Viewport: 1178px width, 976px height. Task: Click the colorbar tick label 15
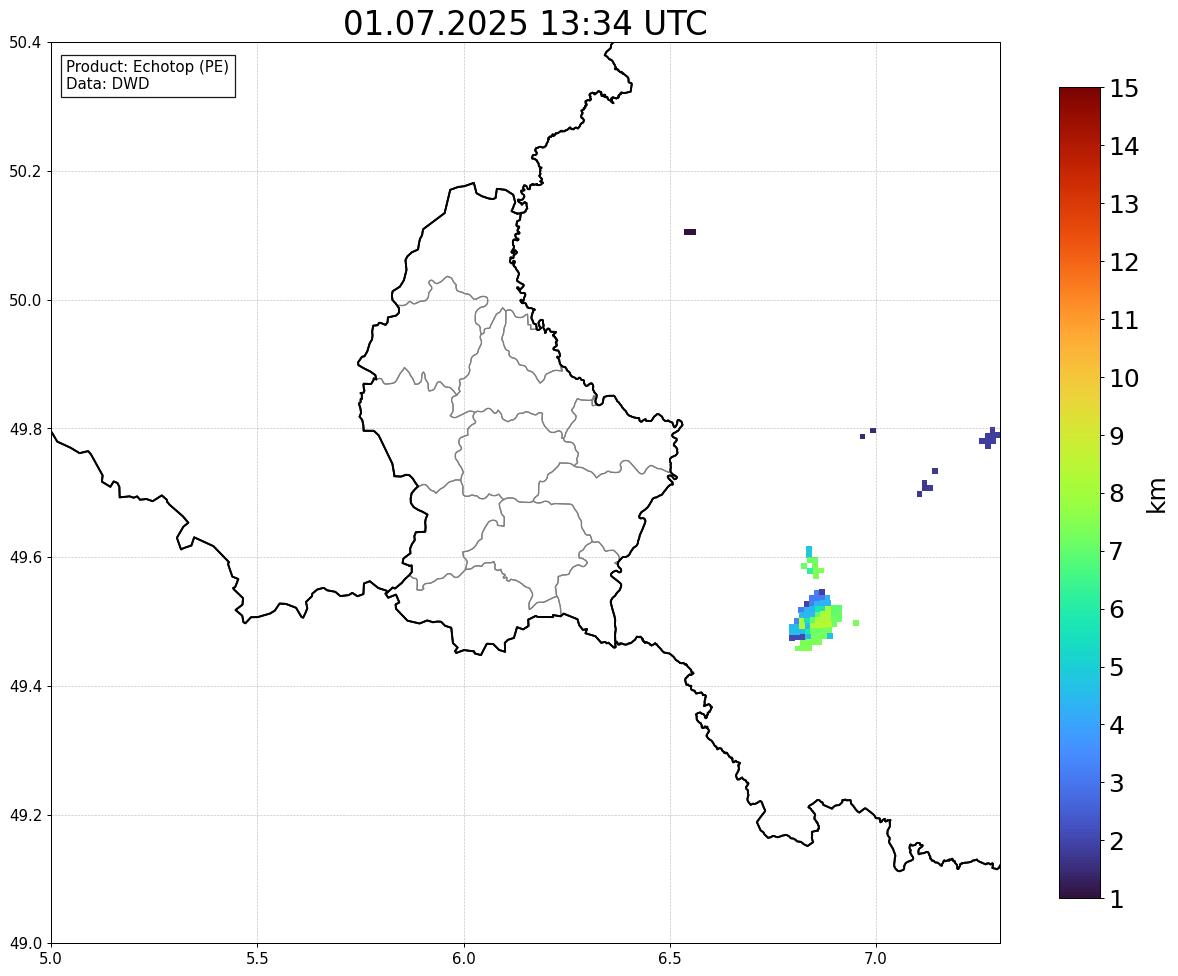pos(1124,89)
